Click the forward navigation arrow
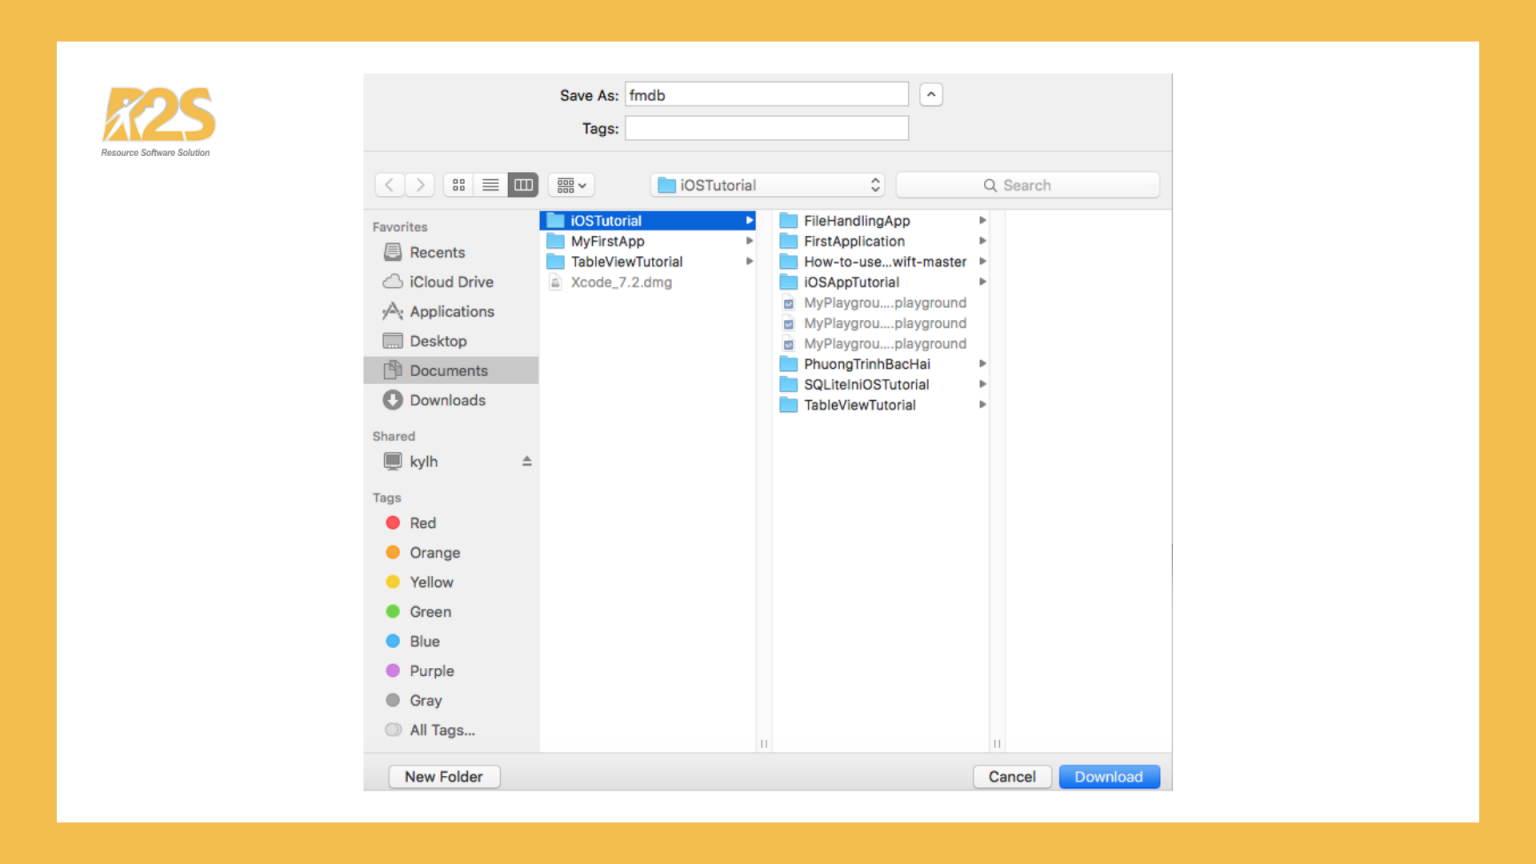The height and width of the screenshot is (864, 1536). 420,184
